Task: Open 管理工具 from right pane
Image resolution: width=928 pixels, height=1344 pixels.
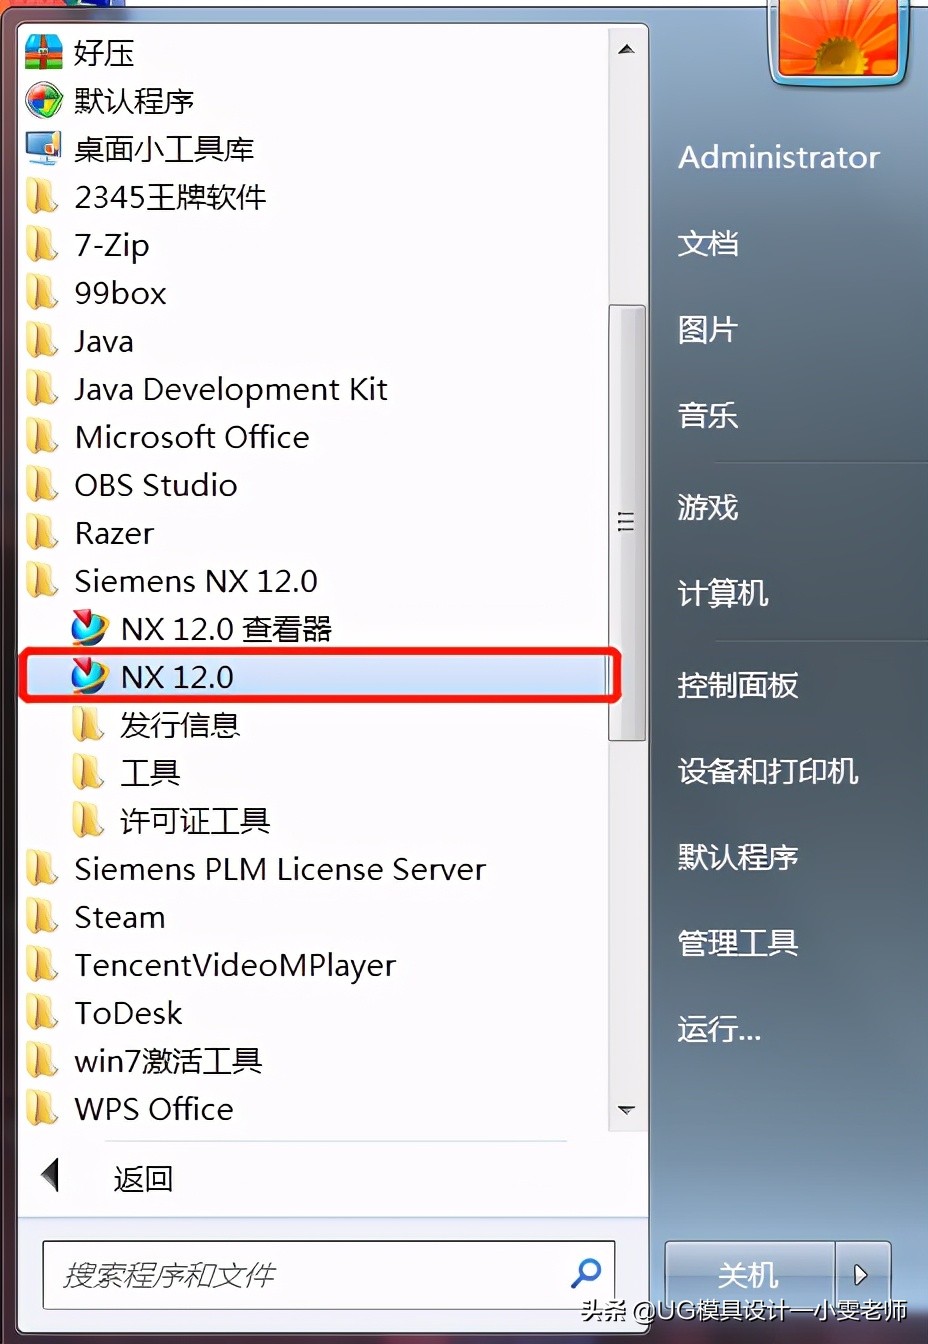Action: pos(738,943)
